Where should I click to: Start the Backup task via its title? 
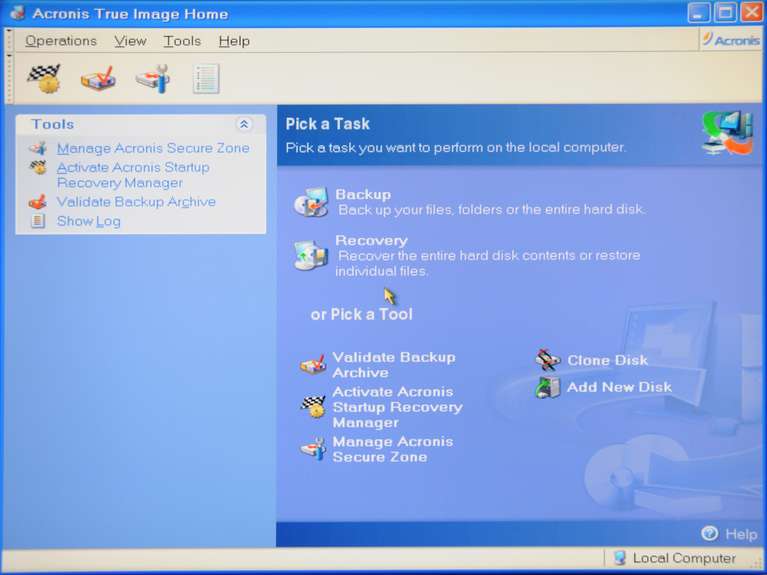(363, 194)
